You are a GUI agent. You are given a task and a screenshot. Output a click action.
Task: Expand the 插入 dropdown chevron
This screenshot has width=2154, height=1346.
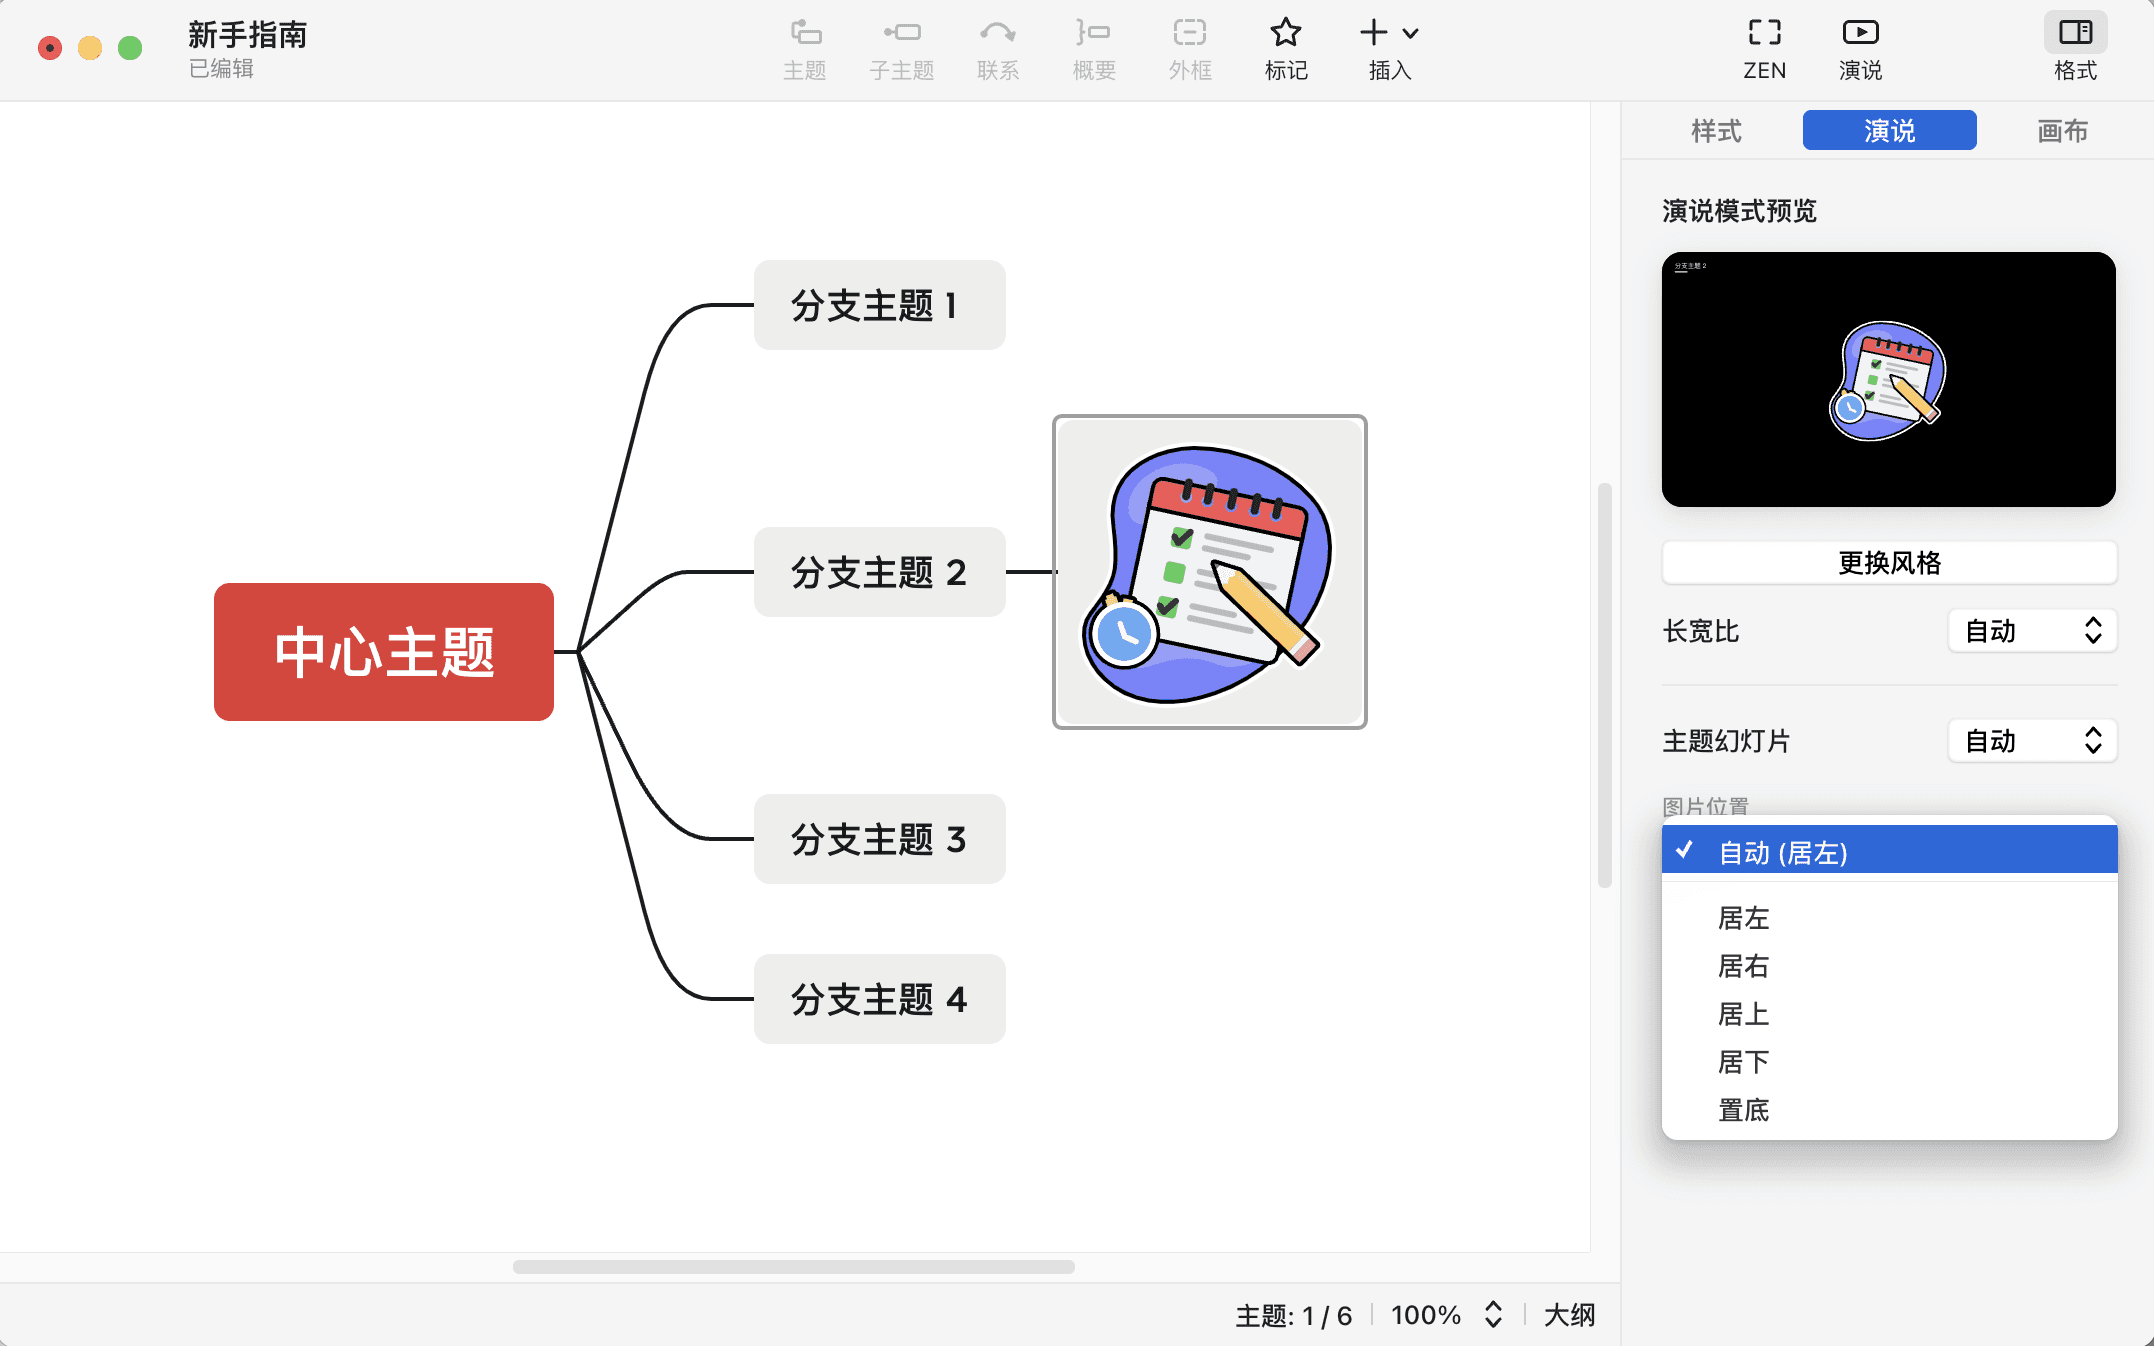pyautogui.click(x=1410, y=33)
